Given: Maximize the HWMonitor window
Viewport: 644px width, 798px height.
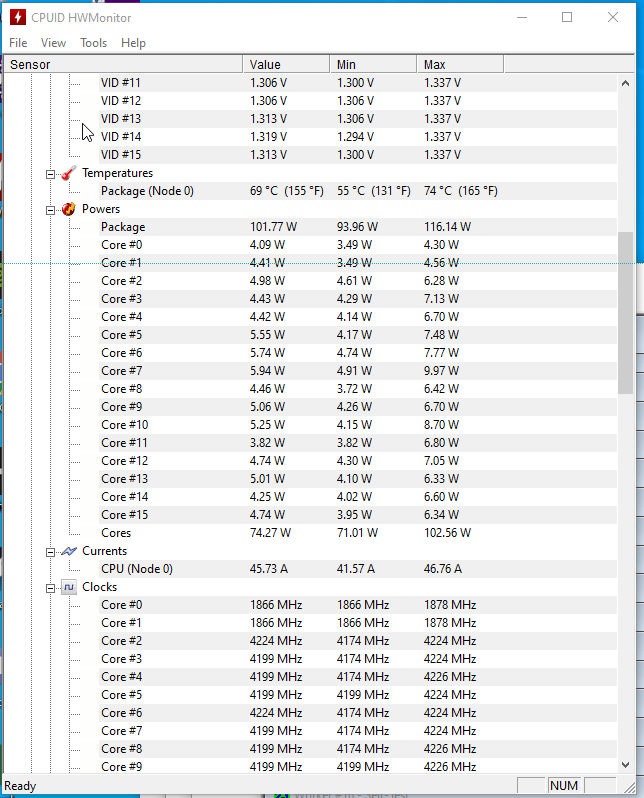Looking at the screenshot, I should 567,17.
